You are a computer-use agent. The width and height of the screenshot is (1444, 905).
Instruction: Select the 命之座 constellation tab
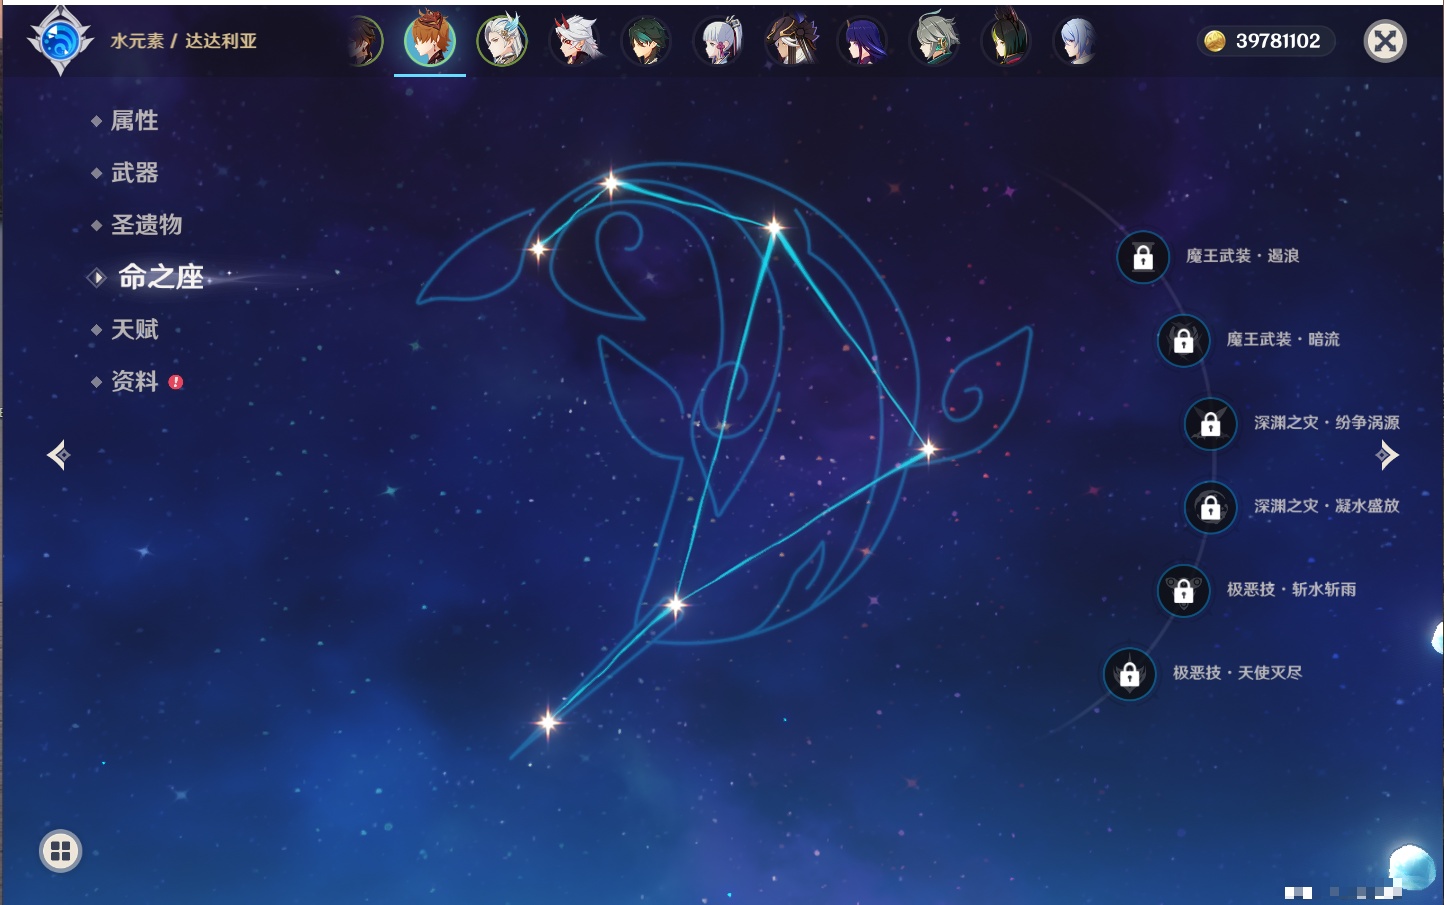(160, 277)
